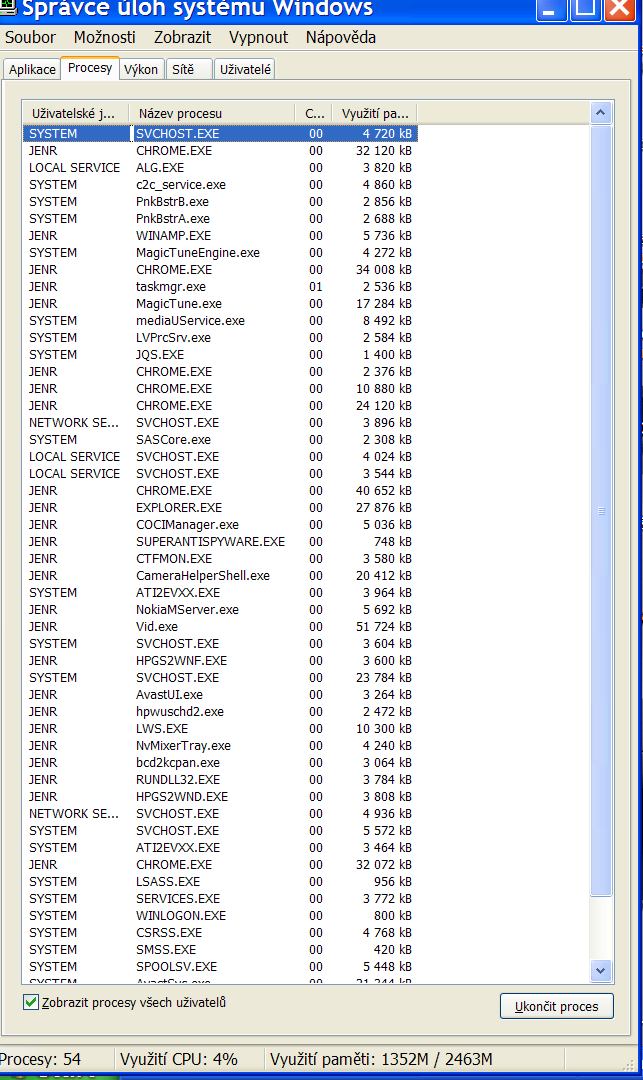Click the Procesy: 54 status field

tap(56, 1059)
